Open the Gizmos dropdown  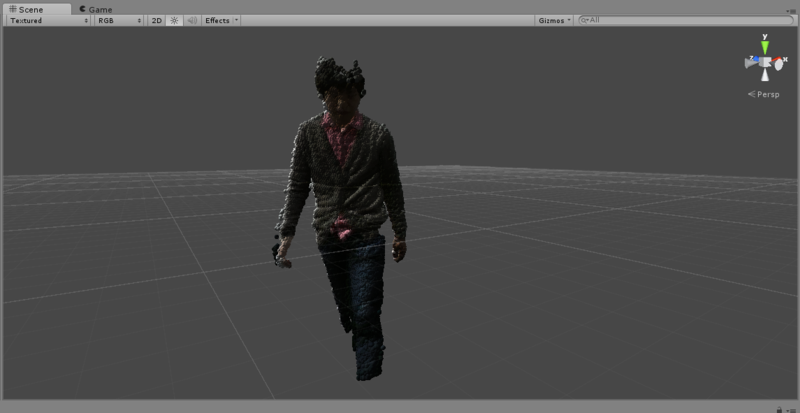pyautogui.click(x=555, y=20)
